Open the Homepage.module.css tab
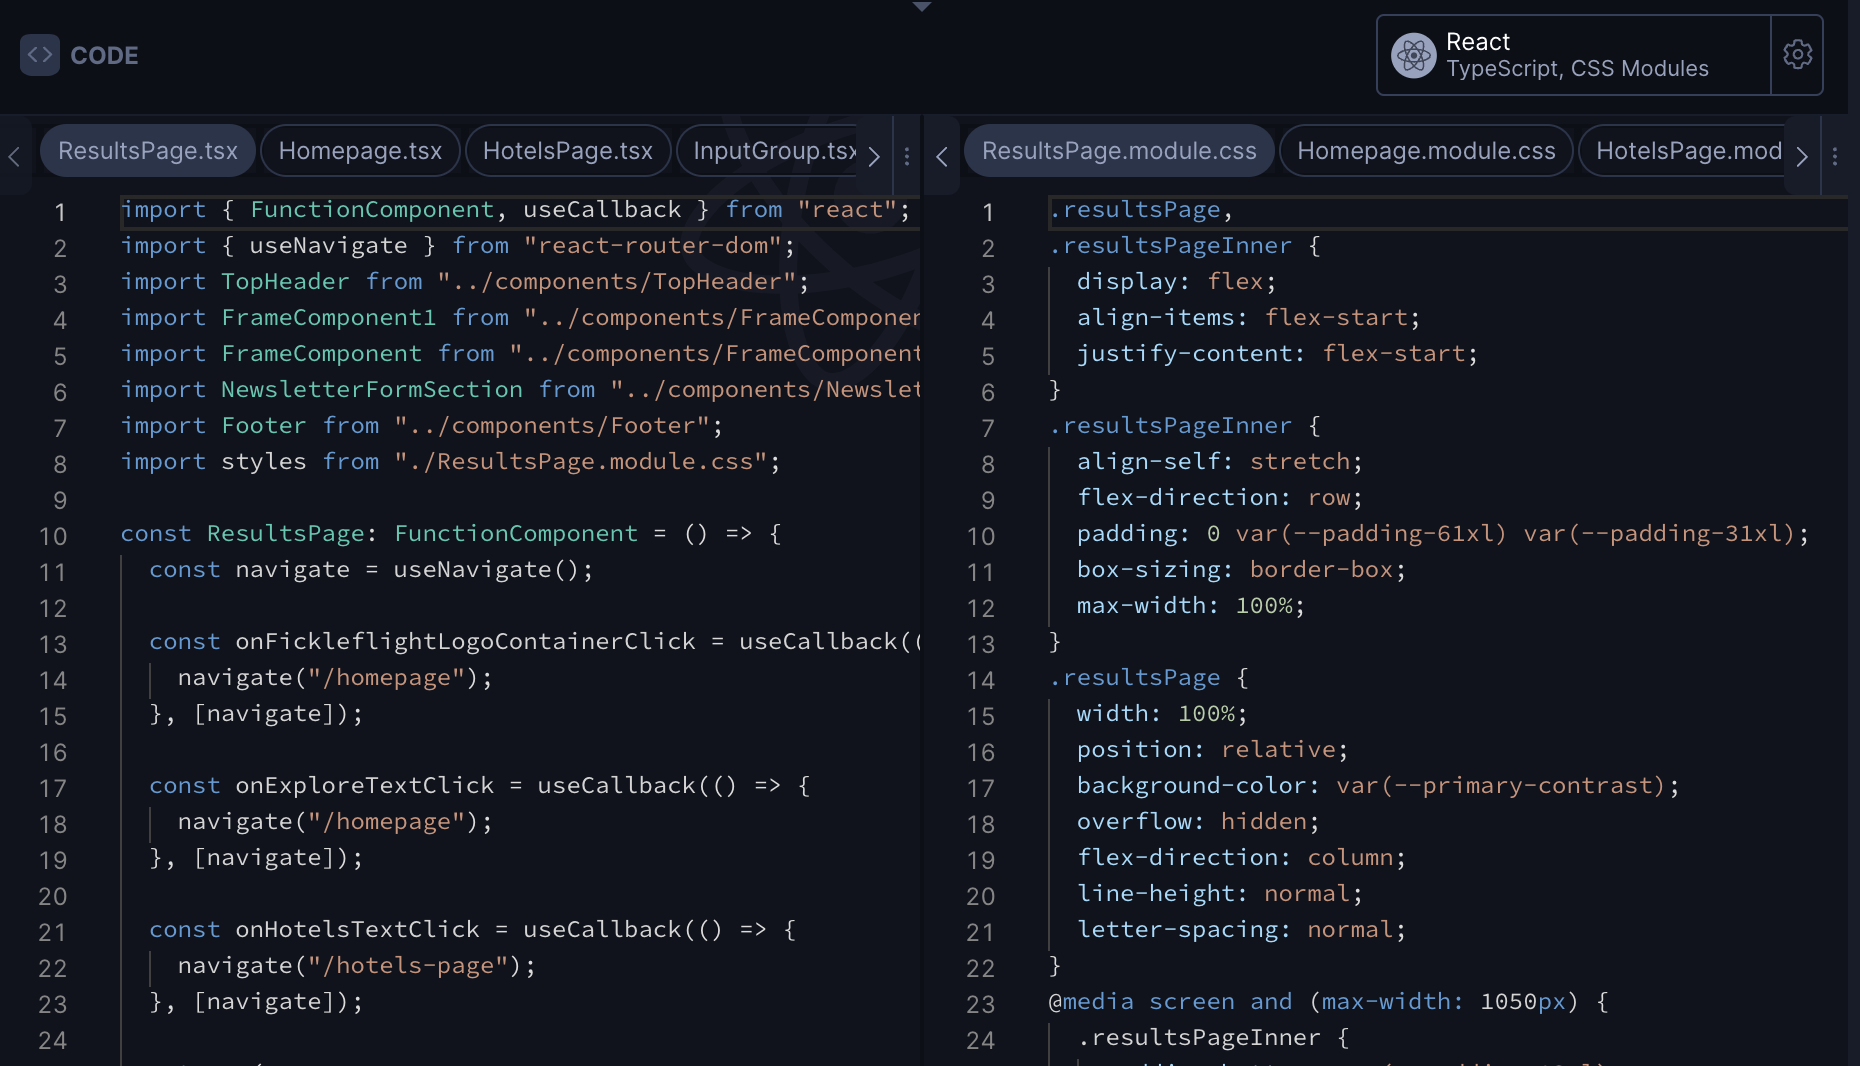This screenshot has width=1860, height=1066. [1426, 150]
